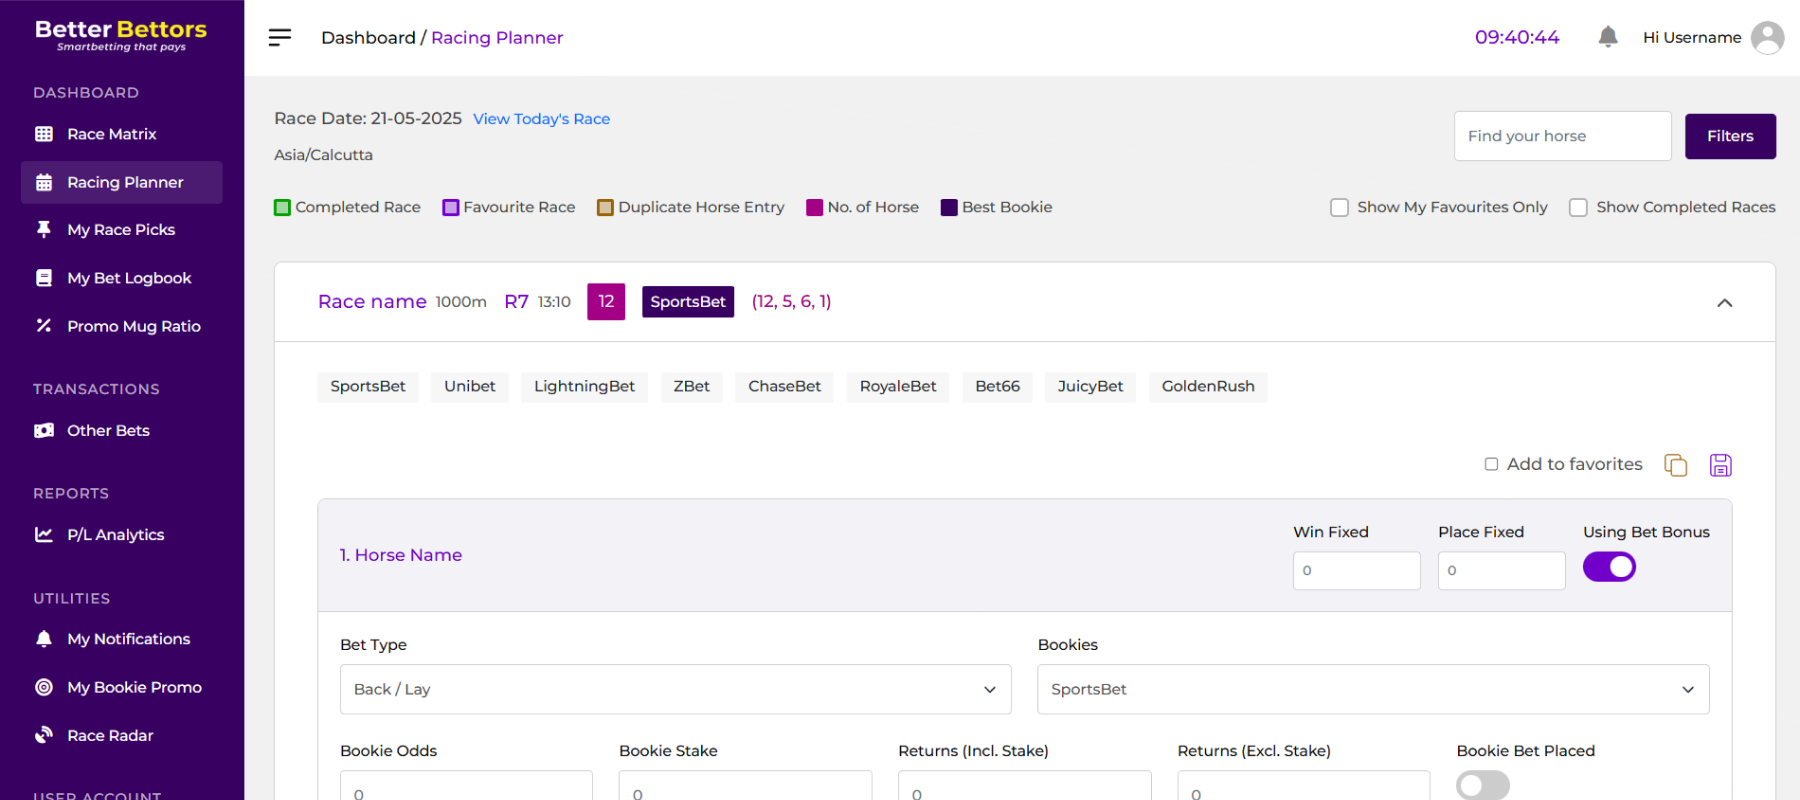Open Race Matrix from sidebar

(x=111, y=134)
